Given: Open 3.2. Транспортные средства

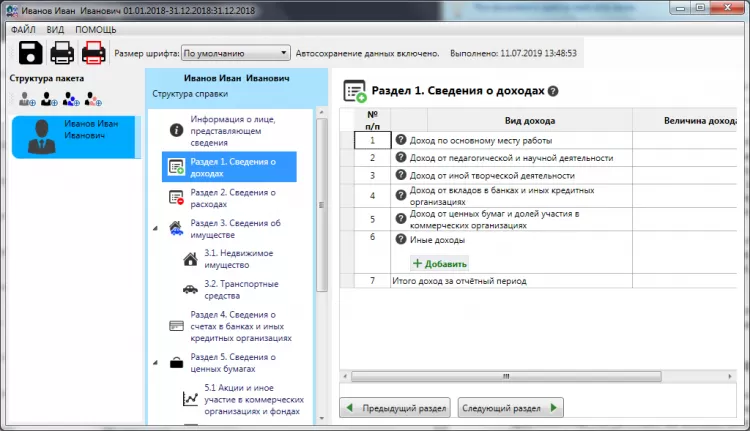Looking at the screenshot, I should point(241,289).
